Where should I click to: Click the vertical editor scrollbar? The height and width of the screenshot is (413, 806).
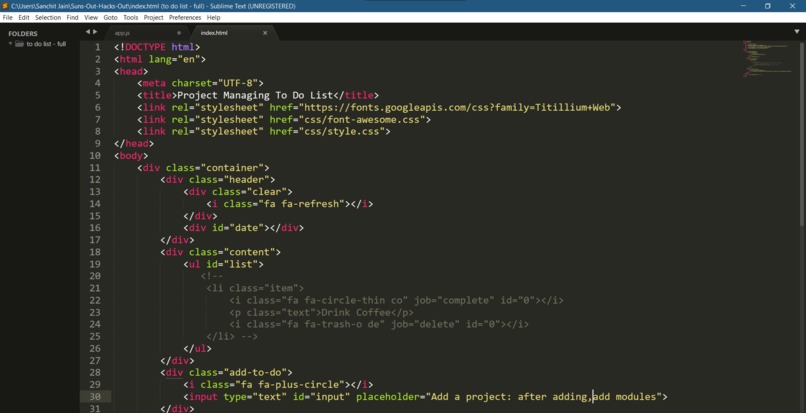(x=802, y=133)
